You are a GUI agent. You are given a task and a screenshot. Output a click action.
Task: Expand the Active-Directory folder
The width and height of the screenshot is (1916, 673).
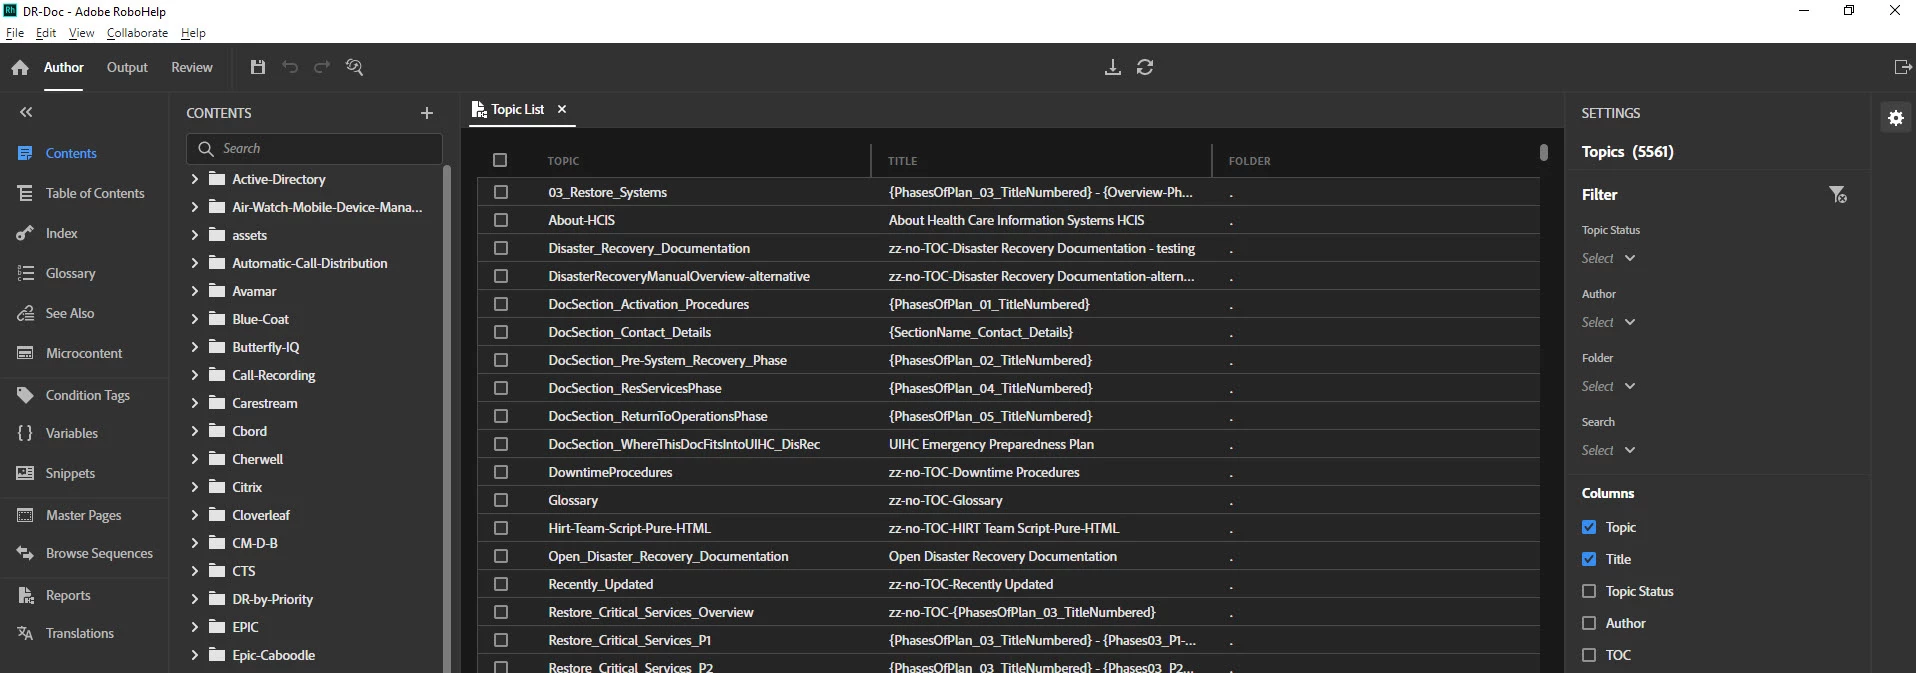[x=195, y=179]
